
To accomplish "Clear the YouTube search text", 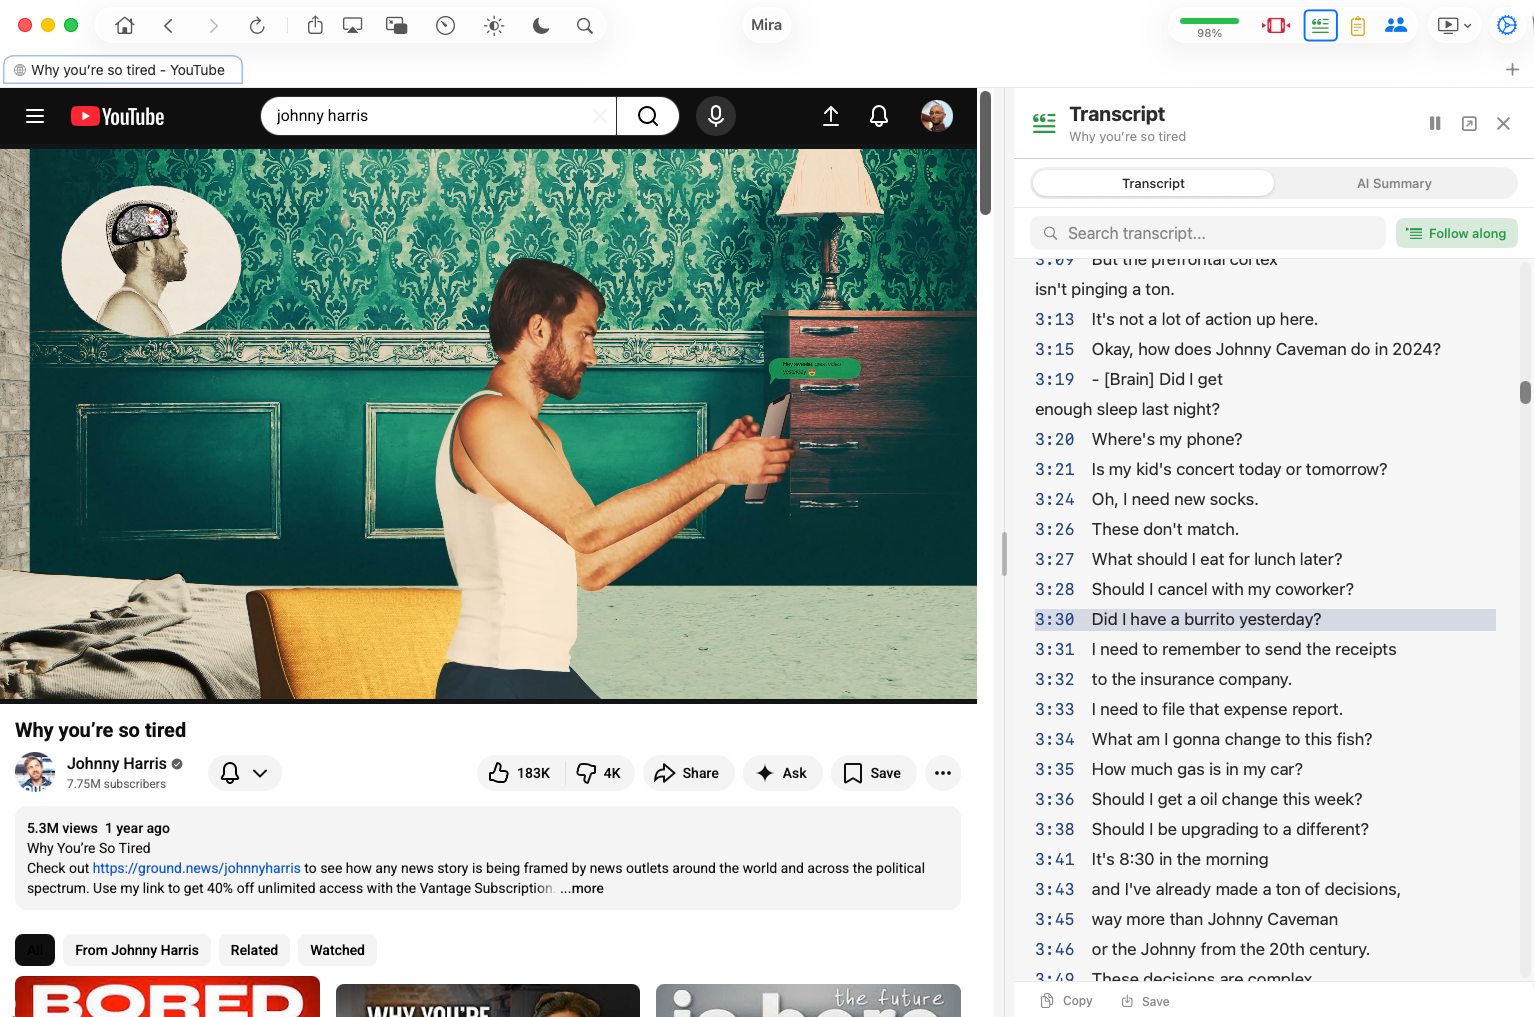I will click(x=600, y=116).
